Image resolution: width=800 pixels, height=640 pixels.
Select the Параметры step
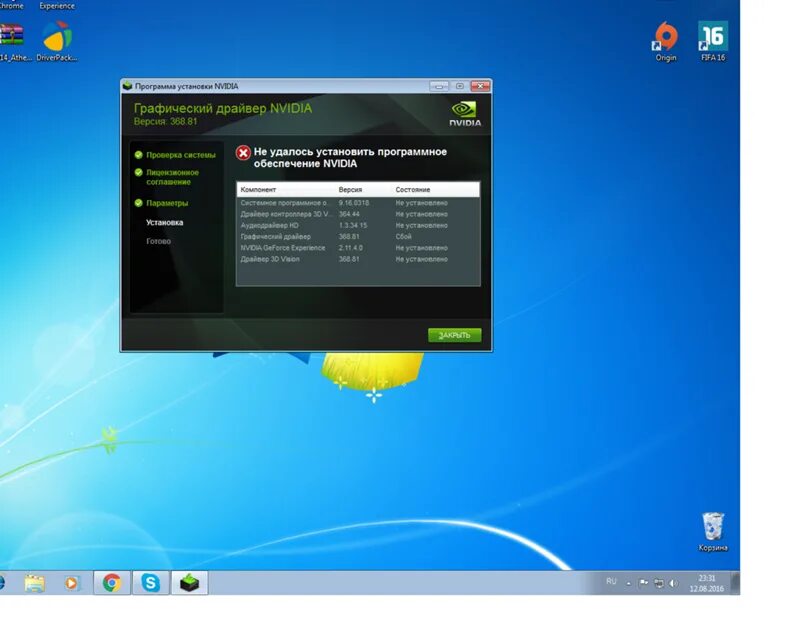coord(167,203)
